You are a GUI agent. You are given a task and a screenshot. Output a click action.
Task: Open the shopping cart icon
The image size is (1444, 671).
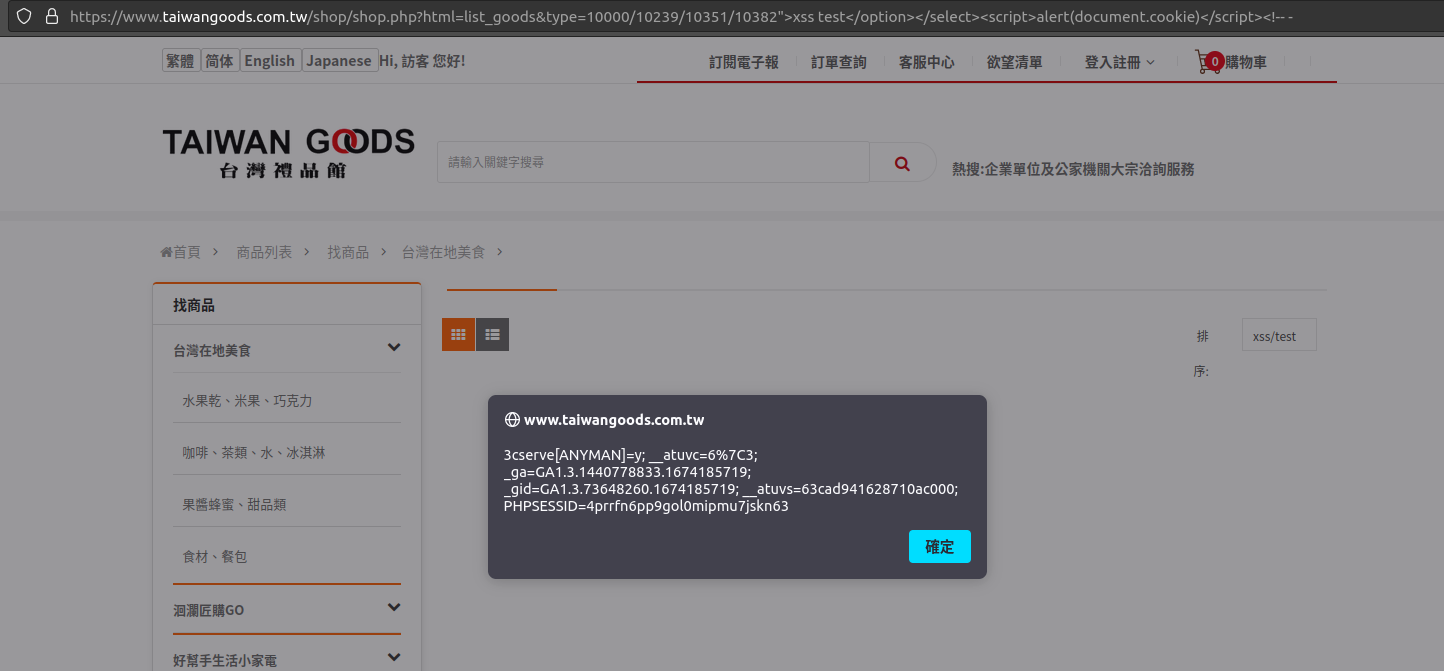point(1209,62)
